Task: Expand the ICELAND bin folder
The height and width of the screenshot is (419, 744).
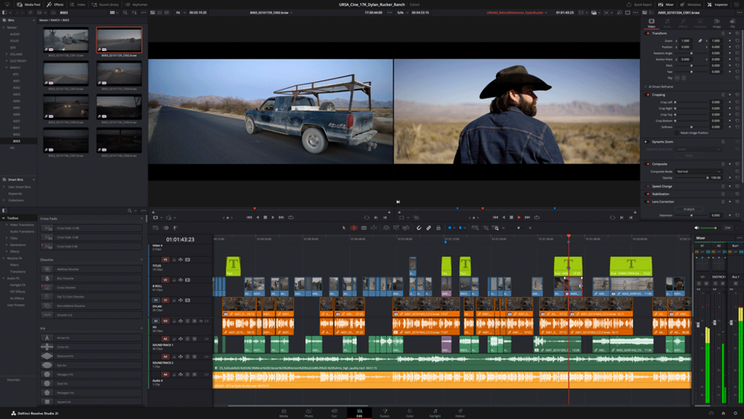Action: pos(7,54)
